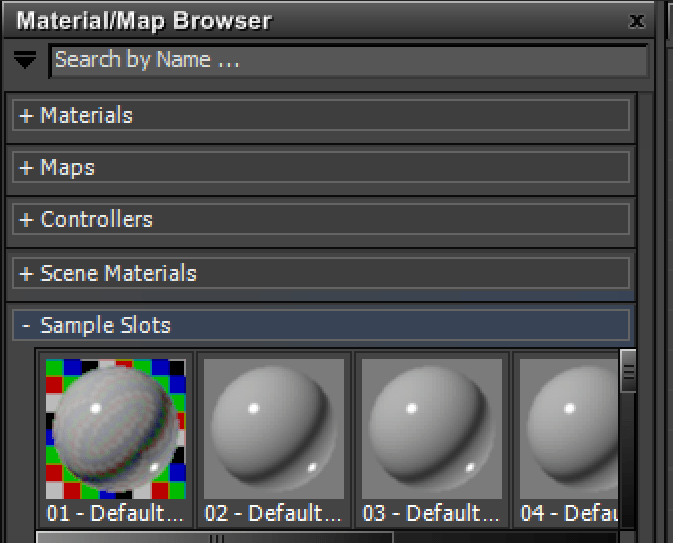Open the Material/Map Browser options arrow menu
673x543 pixels.
[x=24, y=60]
